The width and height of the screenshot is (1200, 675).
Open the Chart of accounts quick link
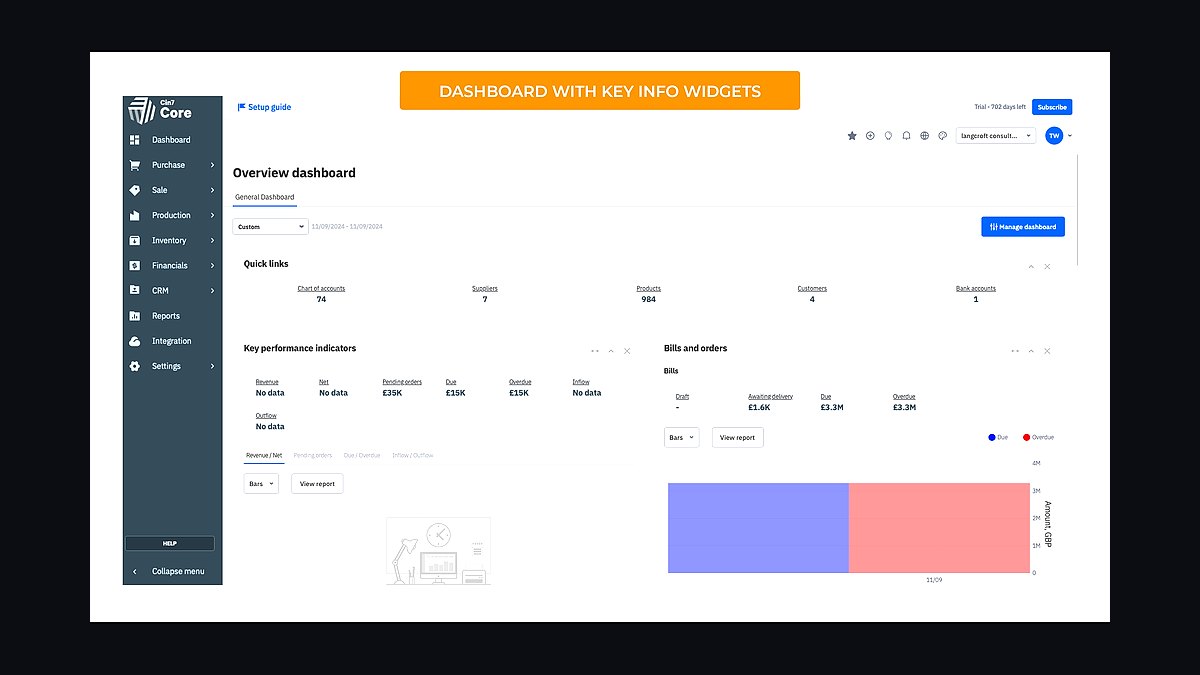pyautogui.click(x=321, y=288)
